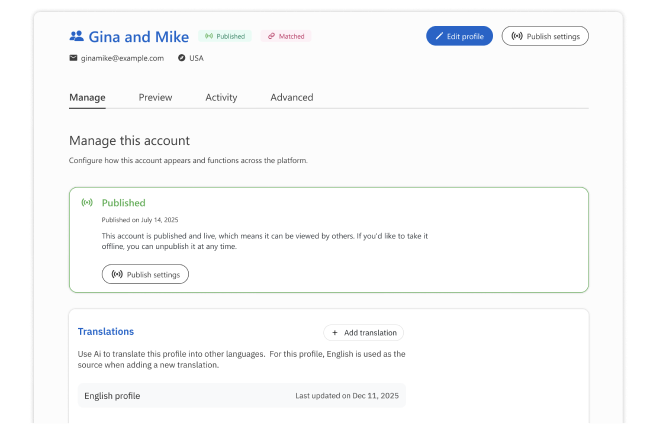Click the envelope icon before the email address
This screenshot has height=424, width=654.
pos(73,58)
